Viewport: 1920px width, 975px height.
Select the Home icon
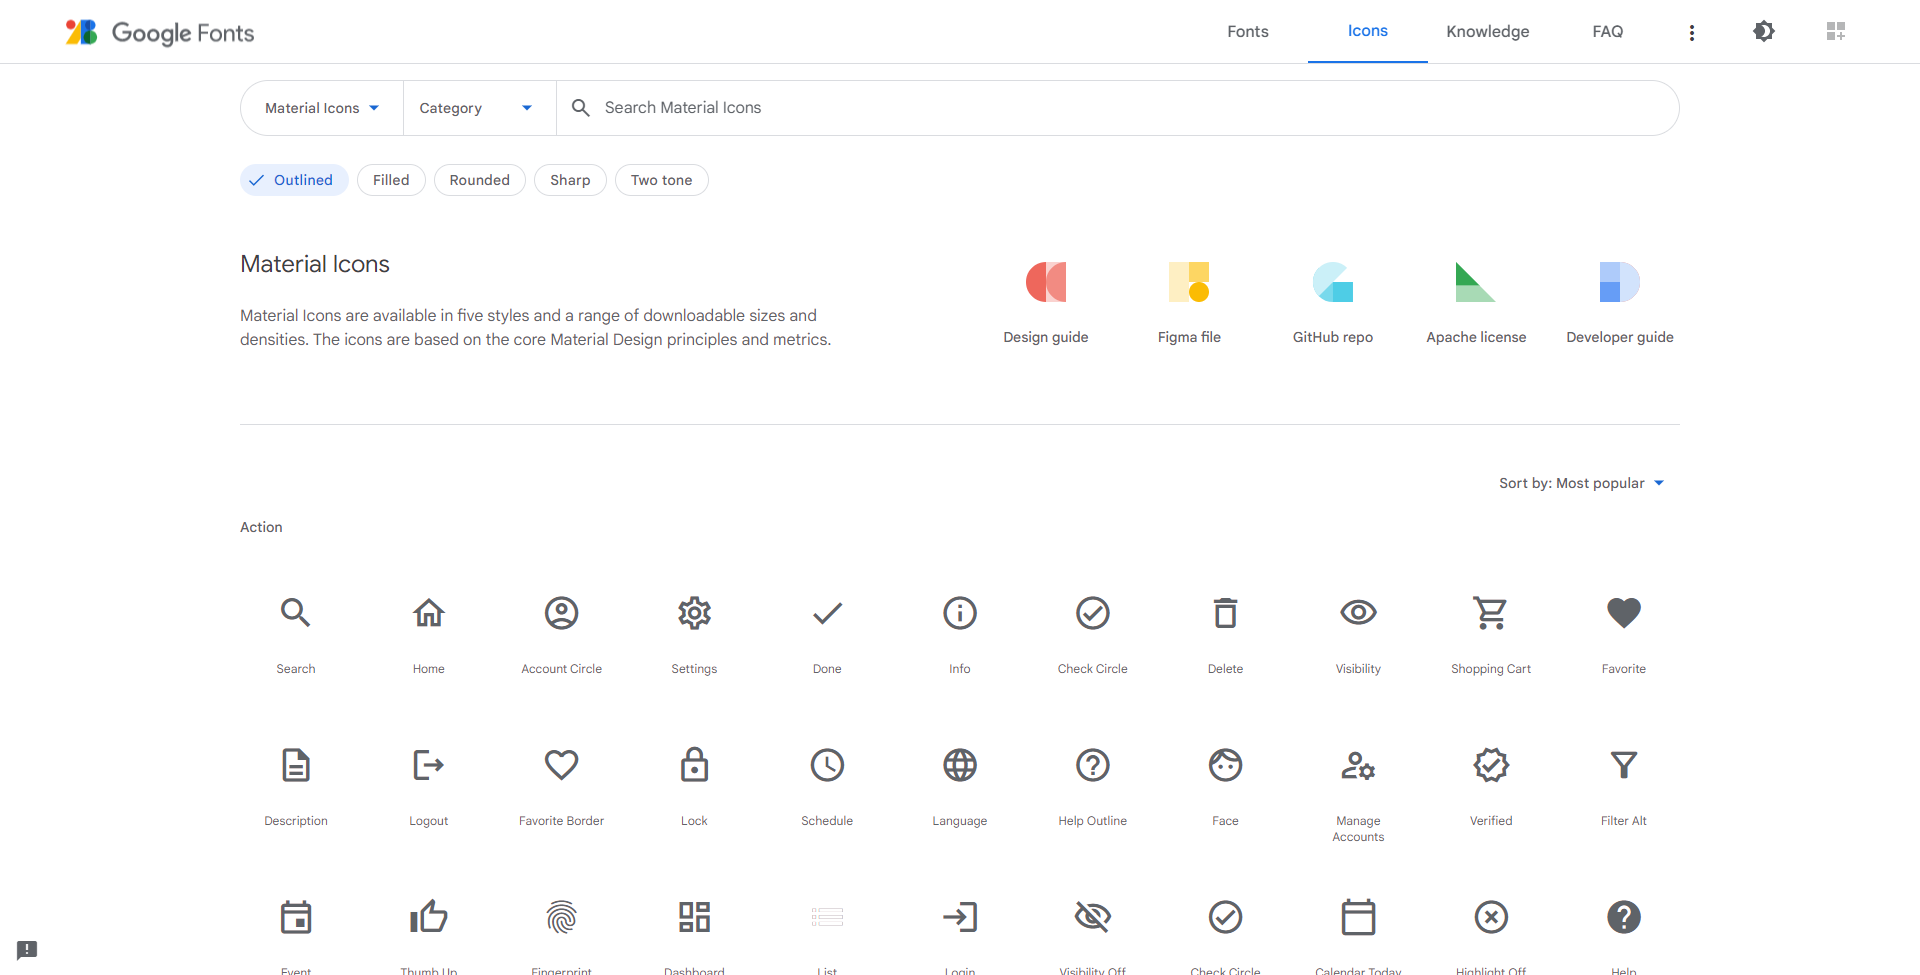pyautogui.click(x=429, y=612)
